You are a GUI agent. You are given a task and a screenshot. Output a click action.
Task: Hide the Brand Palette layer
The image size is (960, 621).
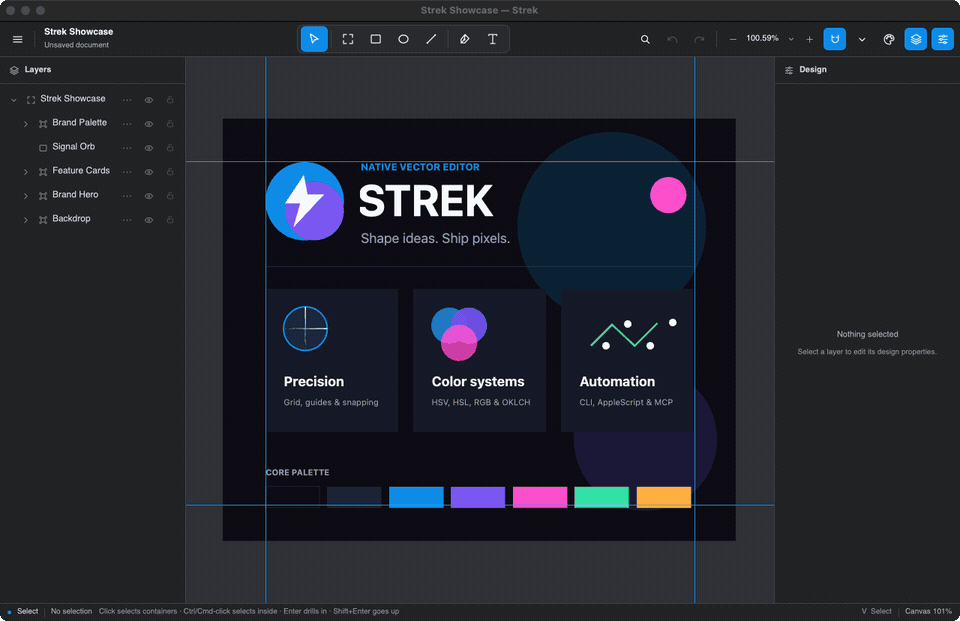(149, 124)
